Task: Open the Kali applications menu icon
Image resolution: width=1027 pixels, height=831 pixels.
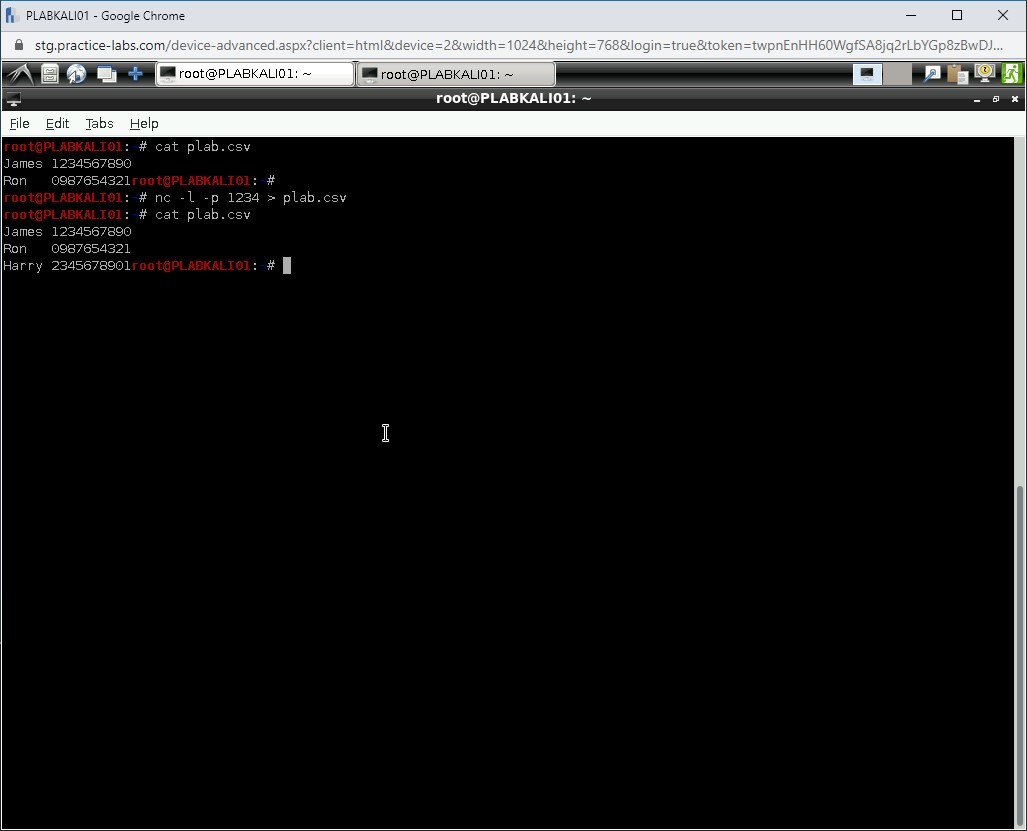Action: (19, 74)
